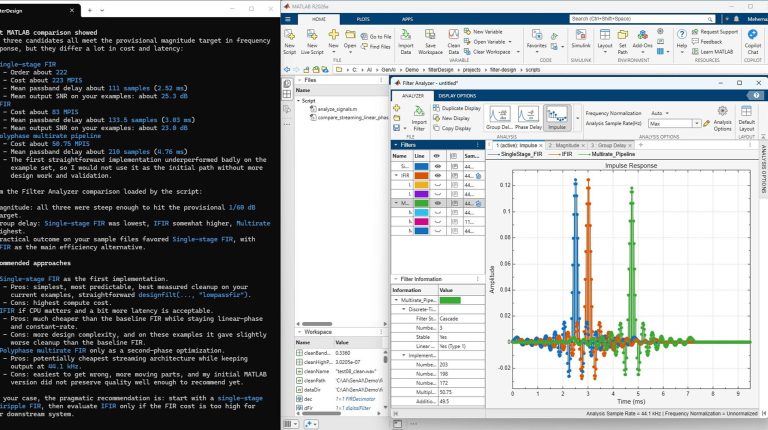Click New Display in Filter Analyzer
Viewport: 768px width, 430px height.
451,118
